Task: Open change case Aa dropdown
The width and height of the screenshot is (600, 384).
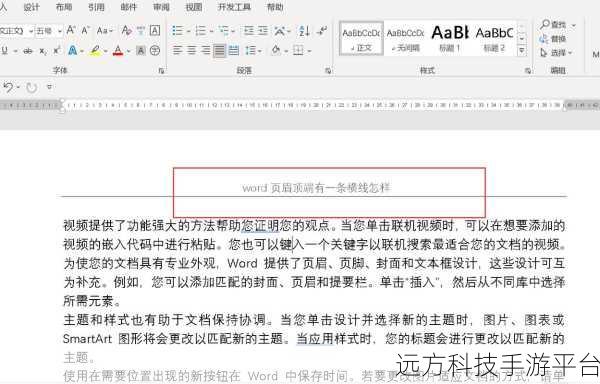Action: click(105, 31)
